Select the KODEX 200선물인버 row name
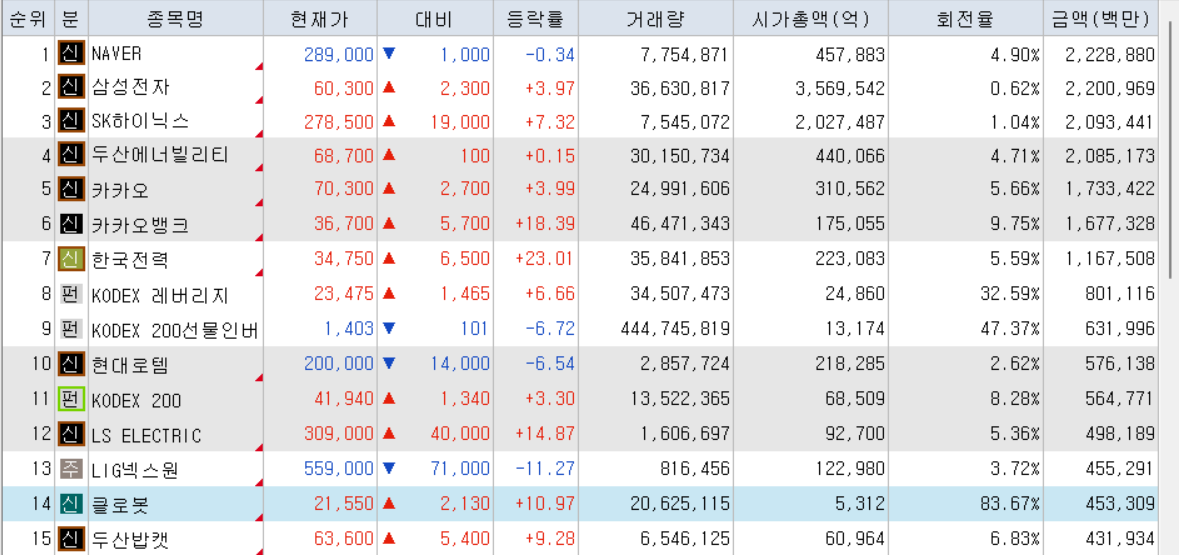Screen dimensions: 1179x555 174,329
